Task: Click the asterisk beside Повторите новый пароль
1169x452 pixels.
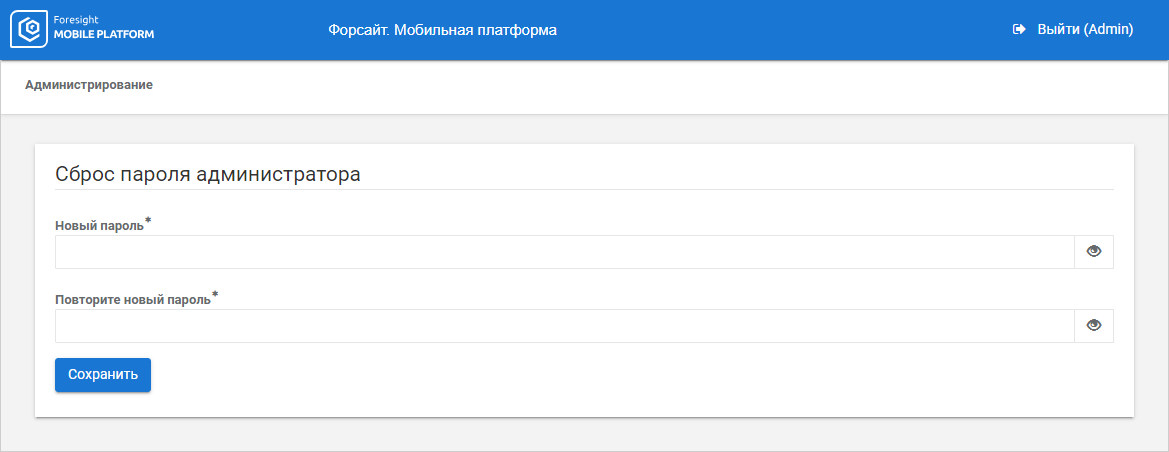Action: click(x=215, y=294)
